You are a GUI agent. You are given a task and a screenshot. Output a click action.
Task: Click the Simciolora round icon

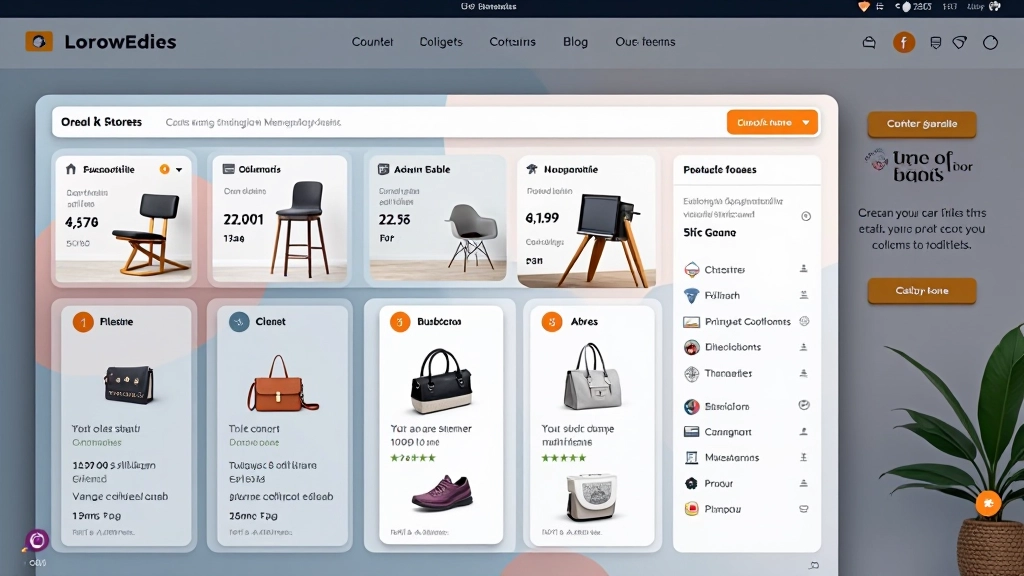[692, 406]
